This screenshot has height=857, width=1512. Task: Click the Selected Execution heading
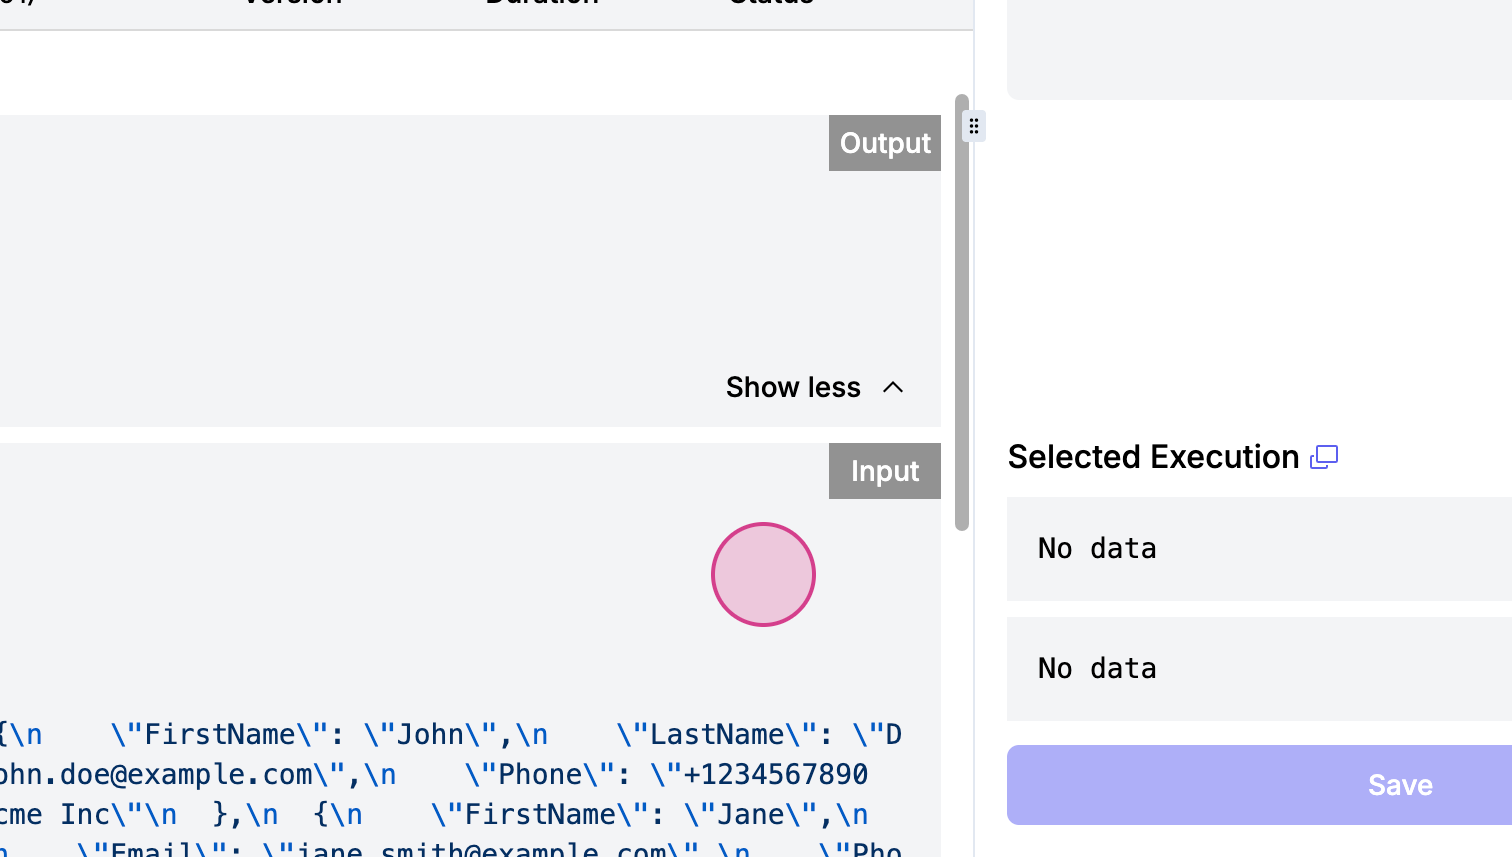point(1153,457)
